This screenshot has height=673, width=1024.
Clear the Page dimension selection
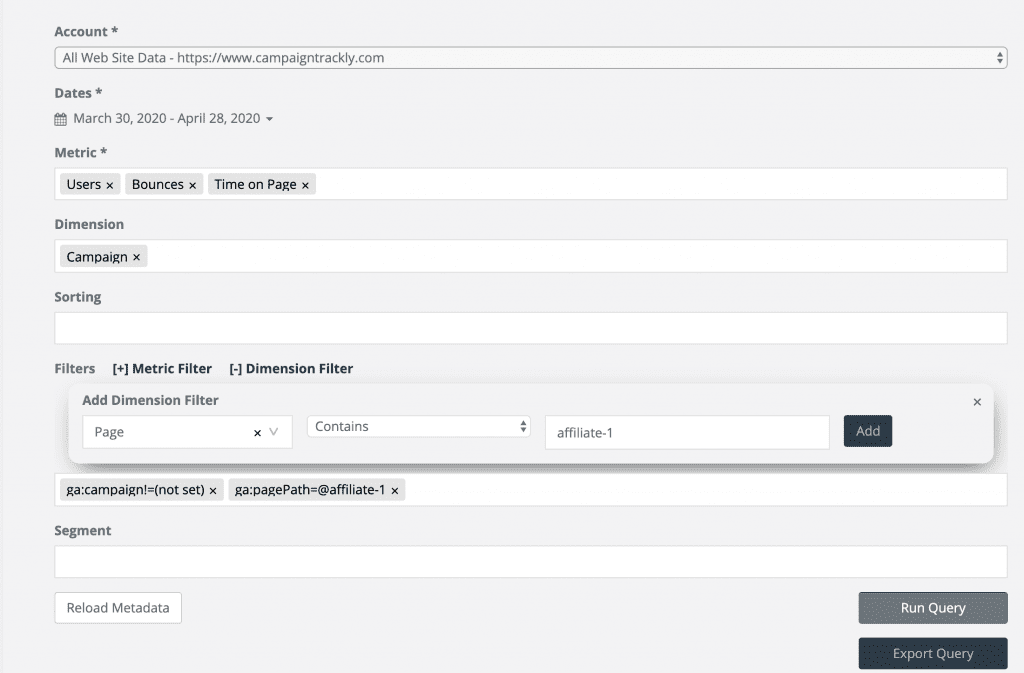pos(257,433)
